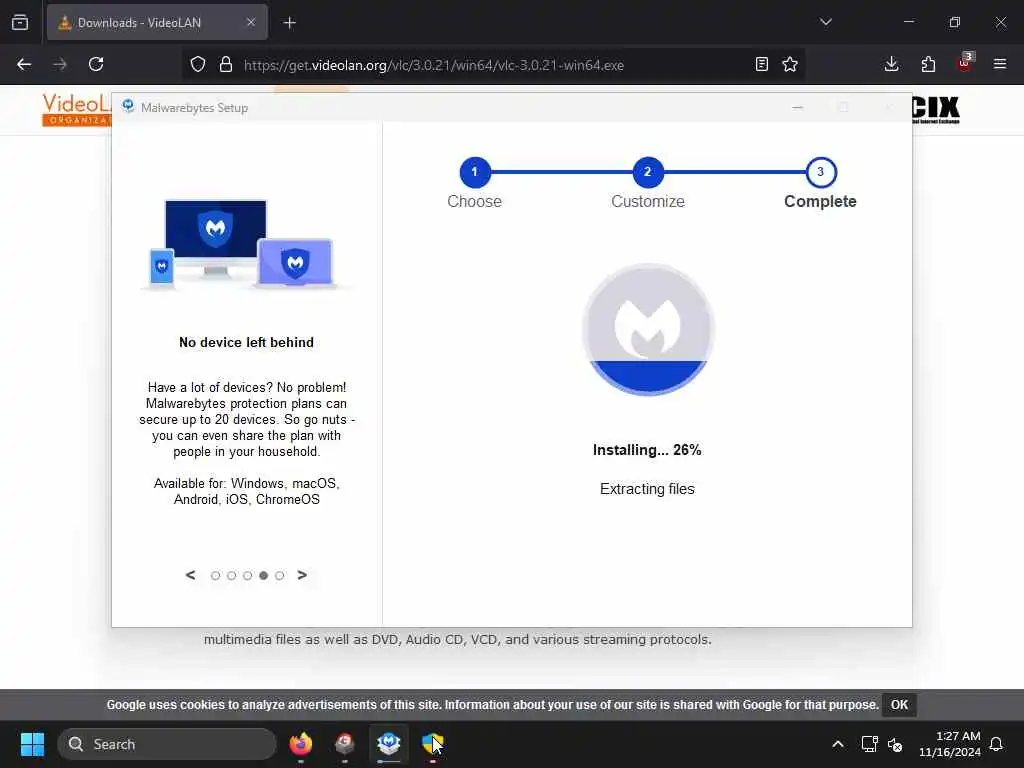Open the Firefox hamburger menu
Viewport: 1024px width, 768px height.
1000,64
